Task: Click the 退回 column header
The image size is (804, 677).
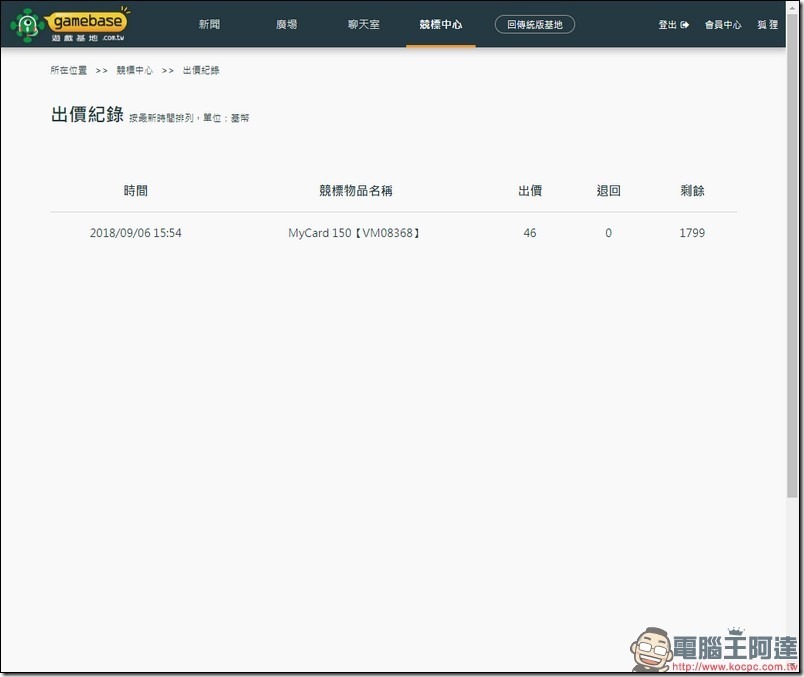Action: pos(608,191)
